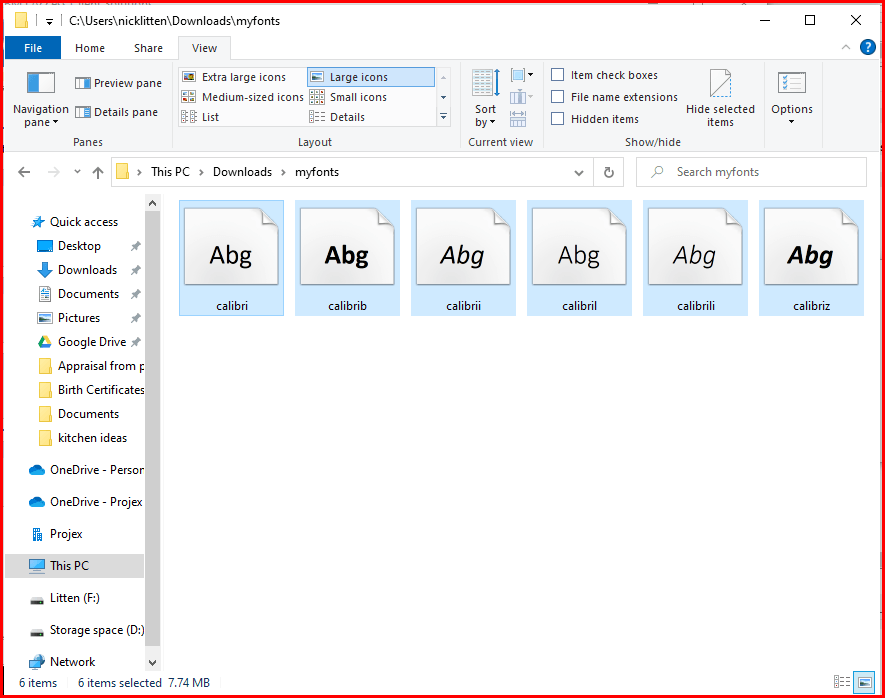
Task: Open the kitchen ideas folder
Action: [x=82, y=438]
